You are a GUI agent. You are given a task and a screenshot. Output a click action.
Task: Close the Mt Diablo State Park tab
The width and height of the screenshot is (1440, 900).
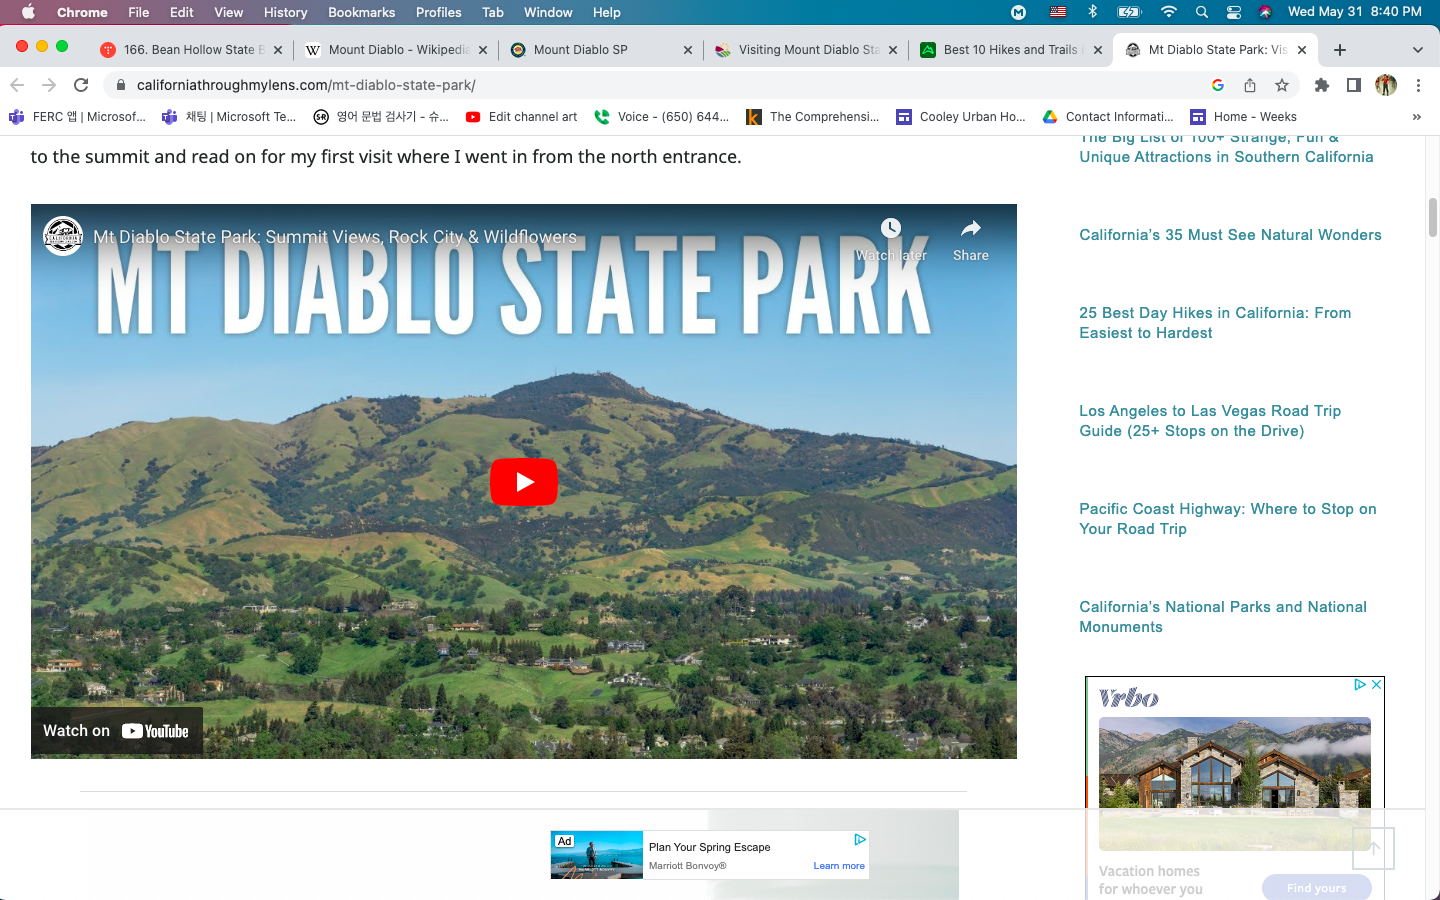click(x=1302, y=50)
